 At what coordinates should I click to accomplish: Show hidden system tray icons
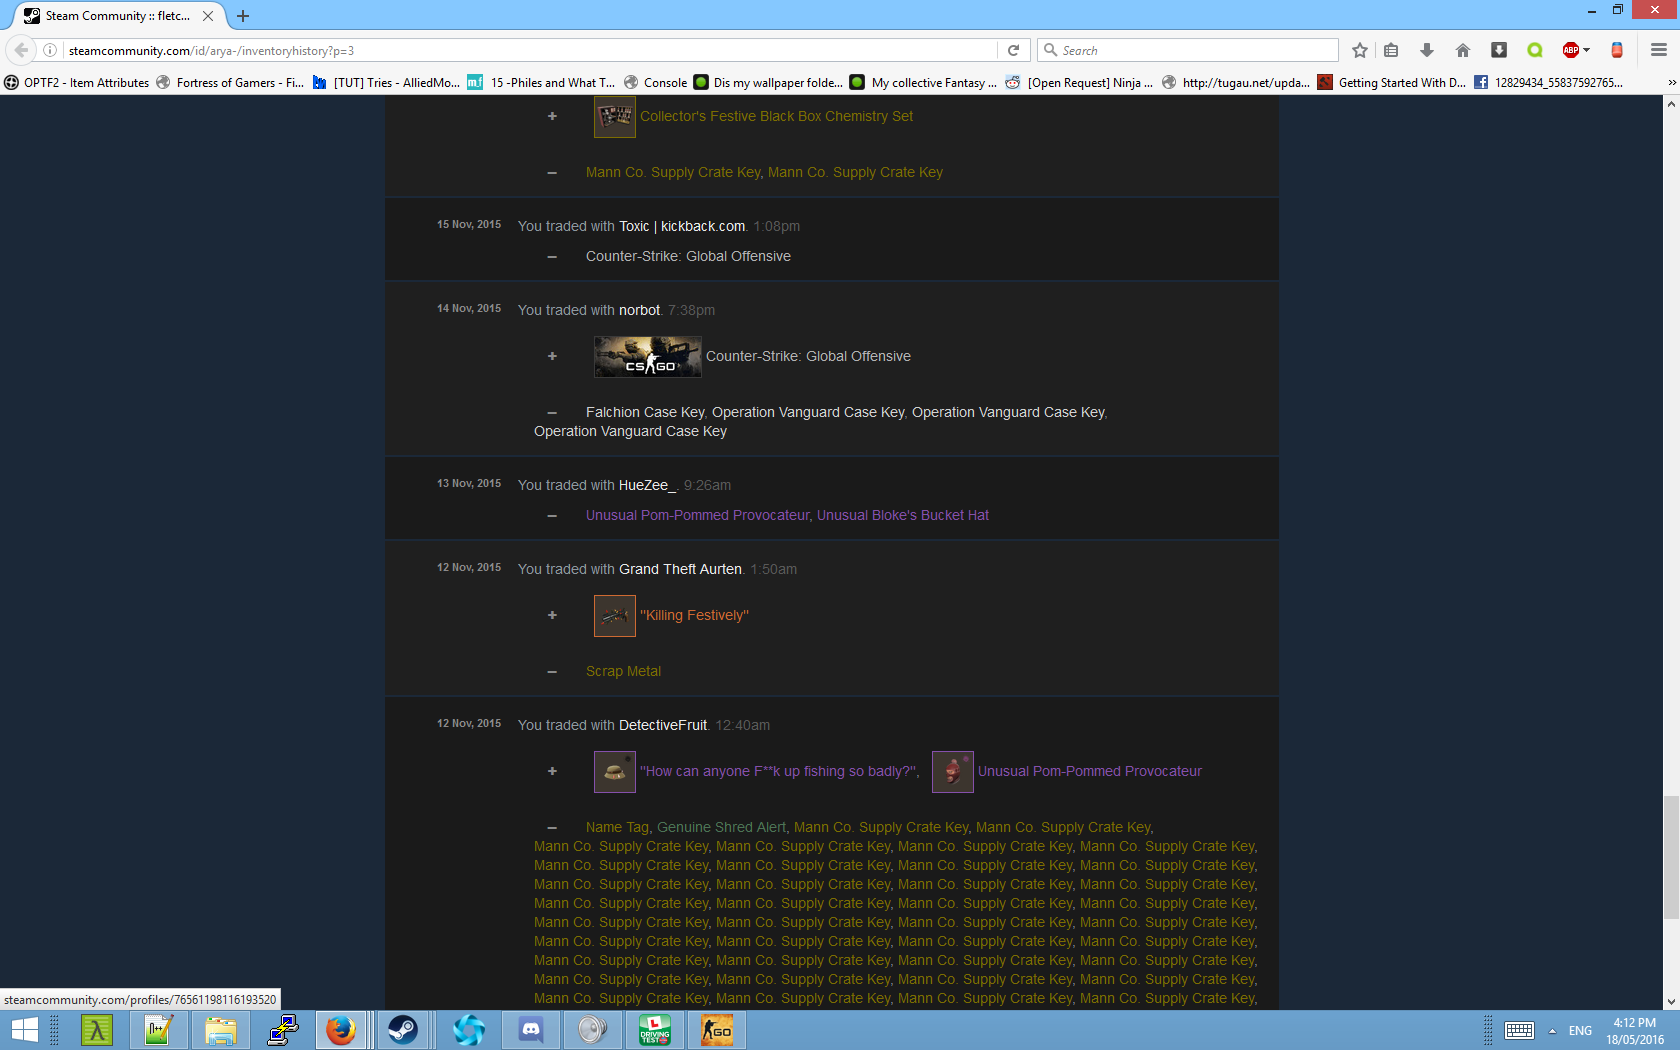coord(1552,1031)
